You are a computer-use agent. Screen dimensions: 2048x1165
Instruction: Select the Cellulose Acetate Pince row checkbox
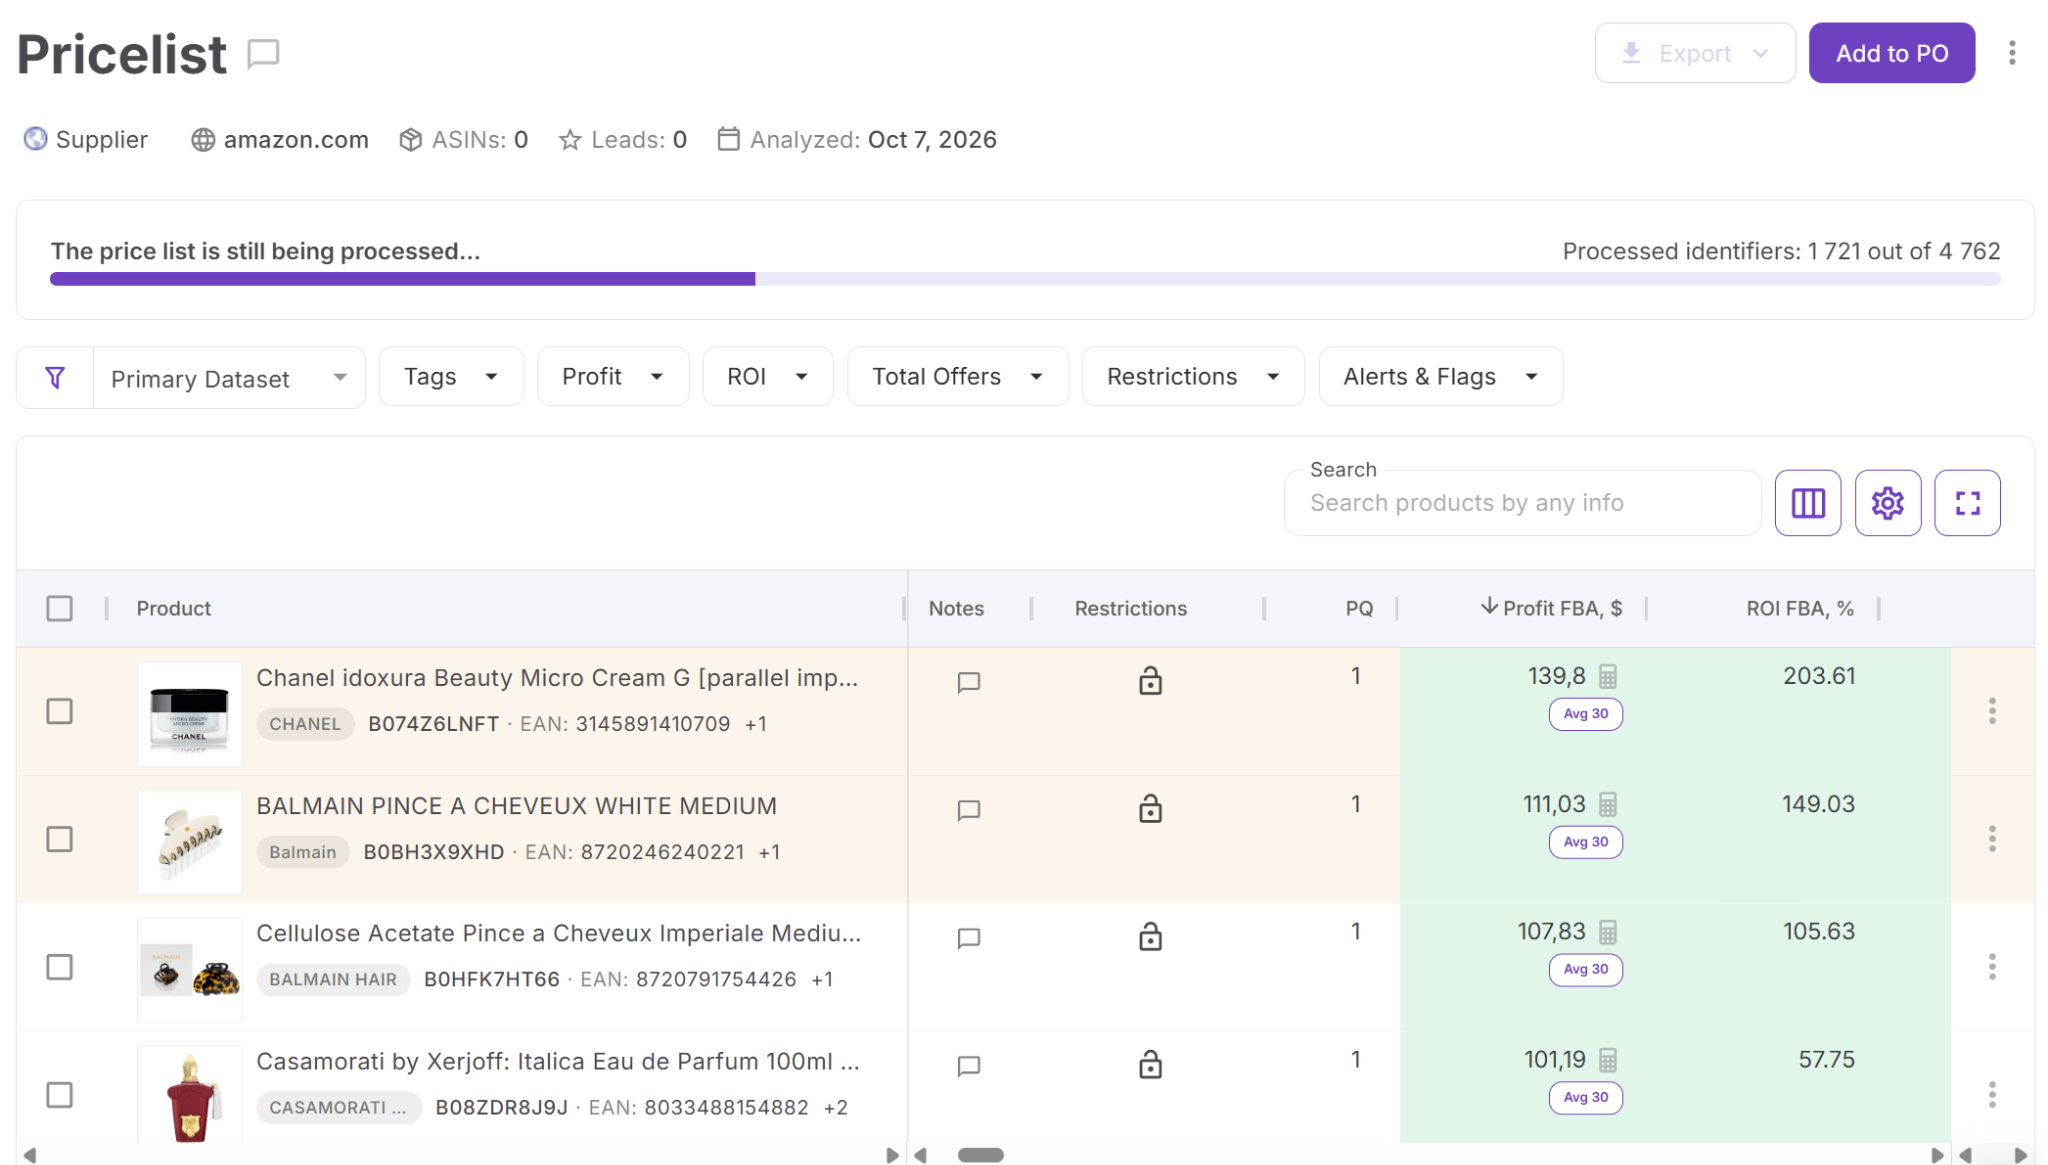pyautogui.click(x=60, y=967)
